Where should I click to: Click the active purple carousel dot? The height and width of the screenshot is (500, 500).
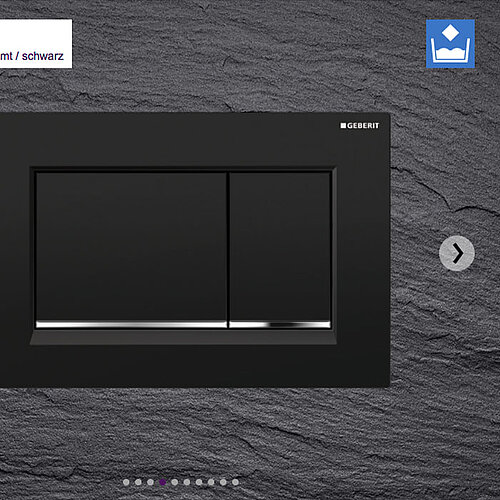pos(163,482)
